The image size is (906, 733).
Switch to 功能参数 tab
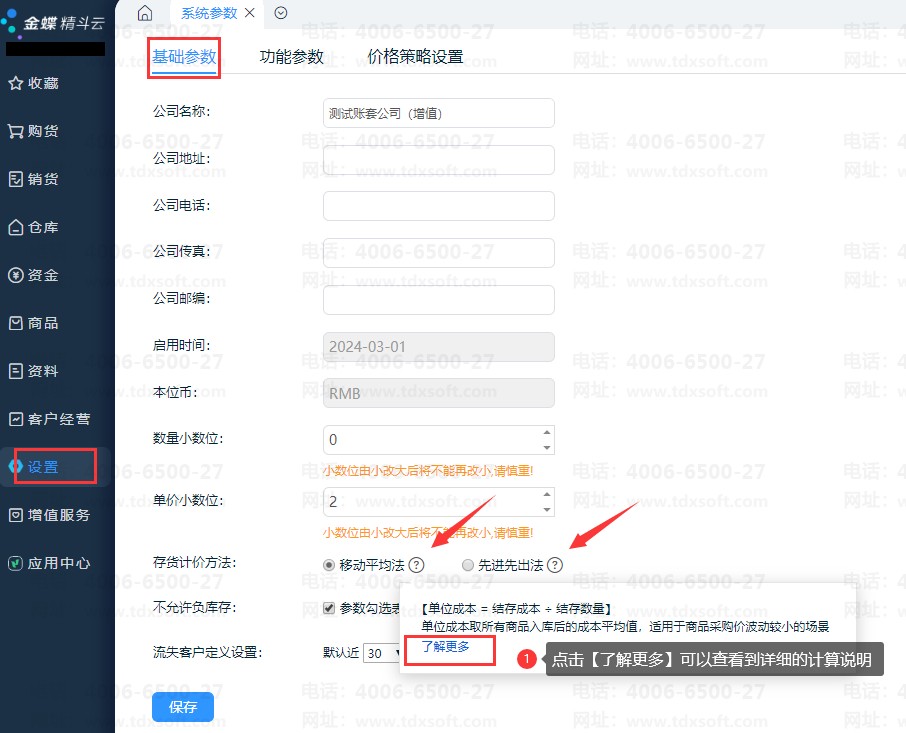tap(291, 57)
